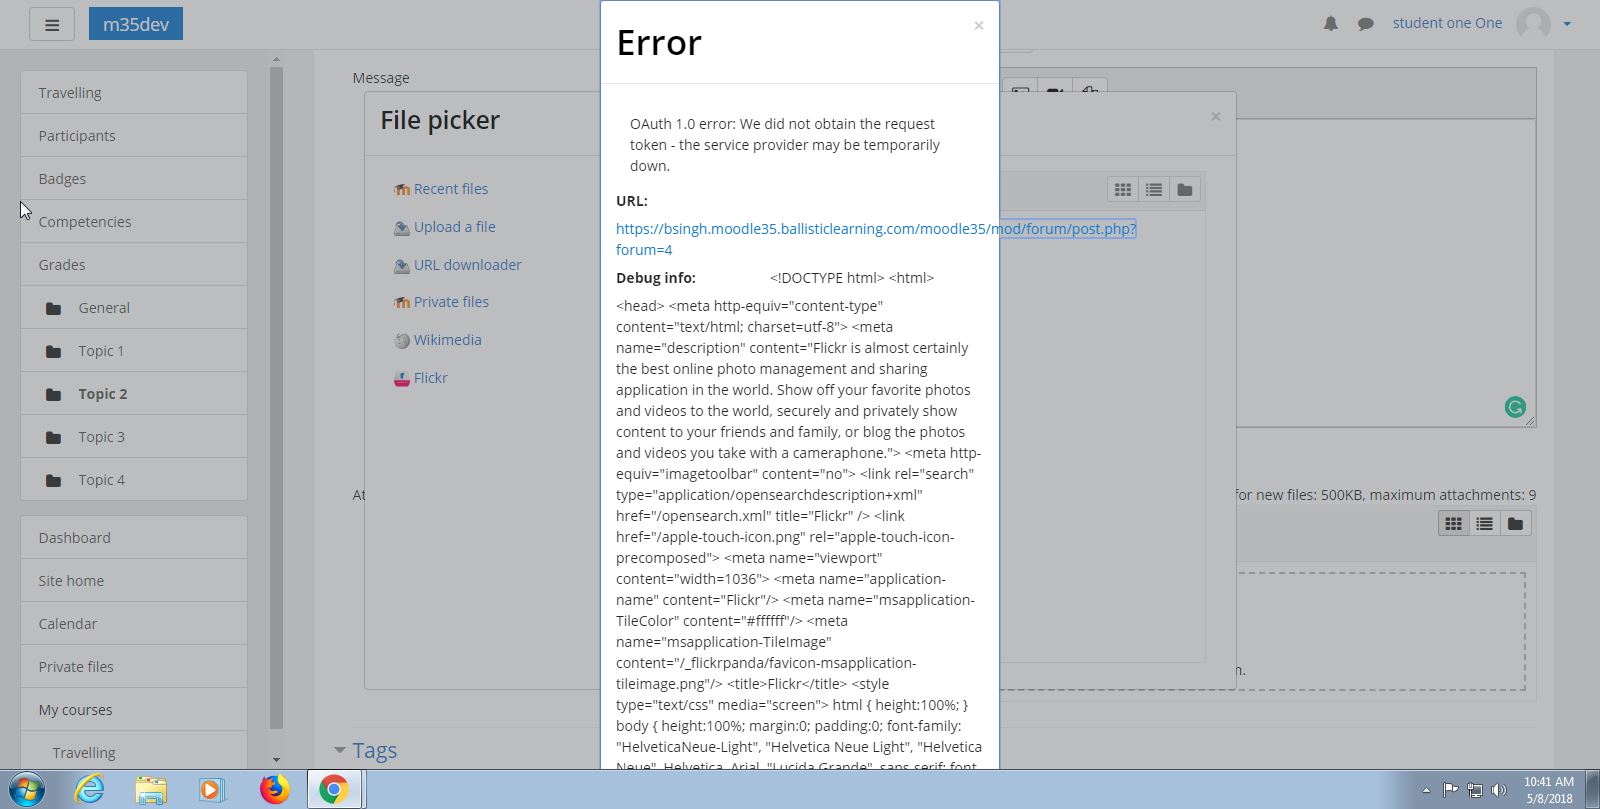Open File Explorer from taskbar
Image resolution: width=1600 pixels, height=809 pixels.
pyautogui.click(x=151, y=790)
